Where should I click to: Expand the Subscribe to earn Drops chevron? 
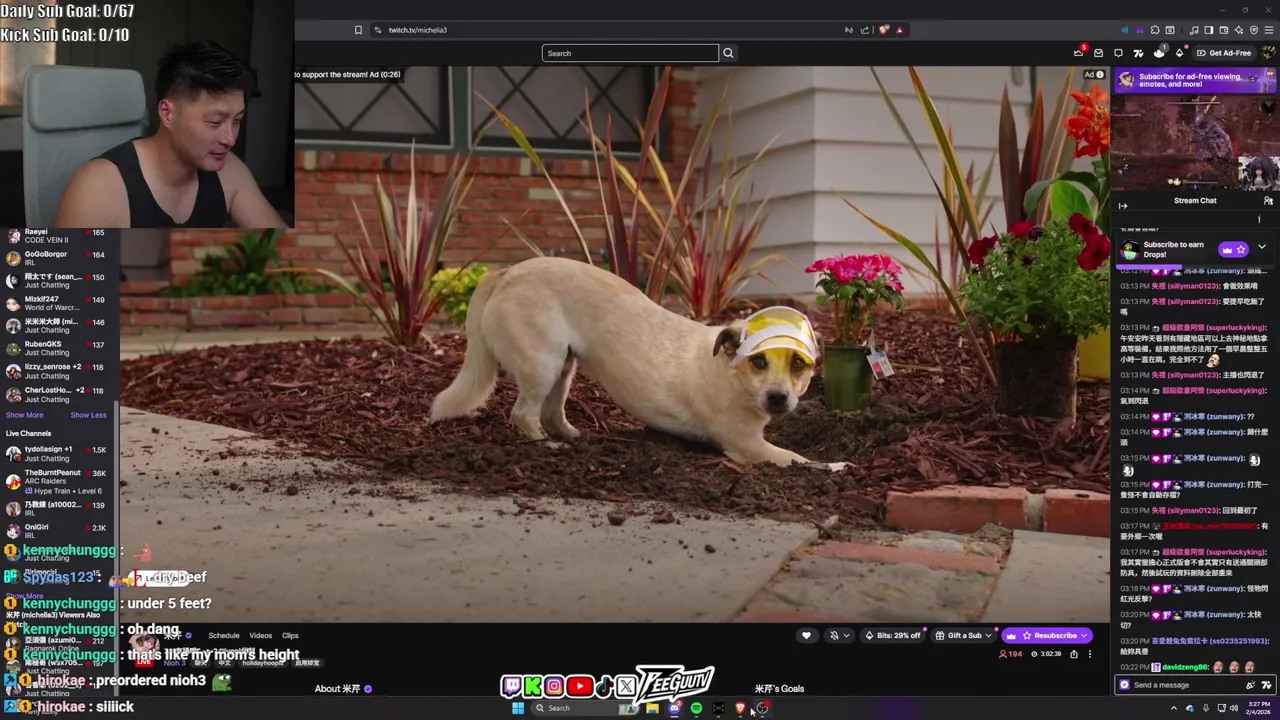coord(1262,248)
